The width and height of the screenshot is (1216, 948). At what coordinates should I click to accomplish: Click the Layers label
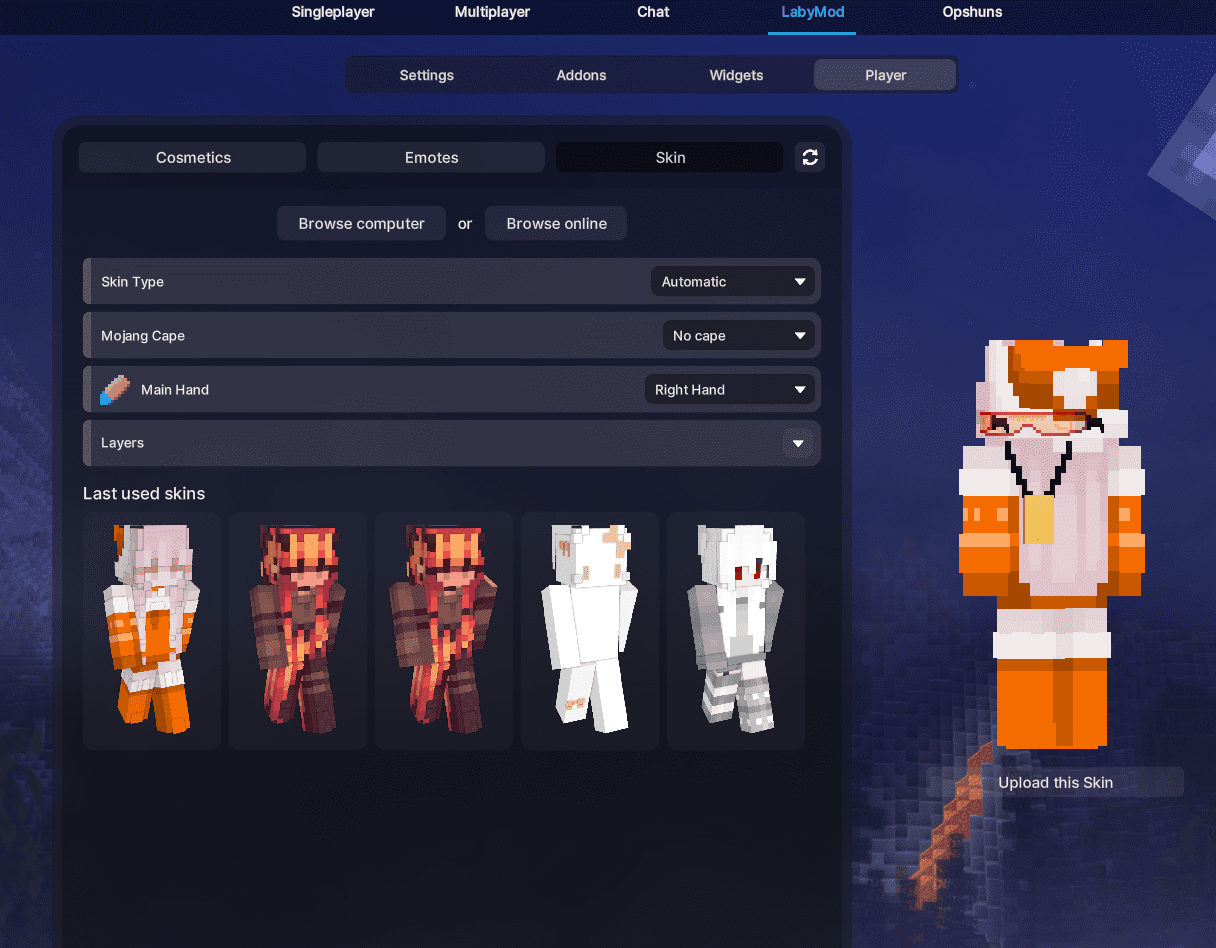pos(122,443)
